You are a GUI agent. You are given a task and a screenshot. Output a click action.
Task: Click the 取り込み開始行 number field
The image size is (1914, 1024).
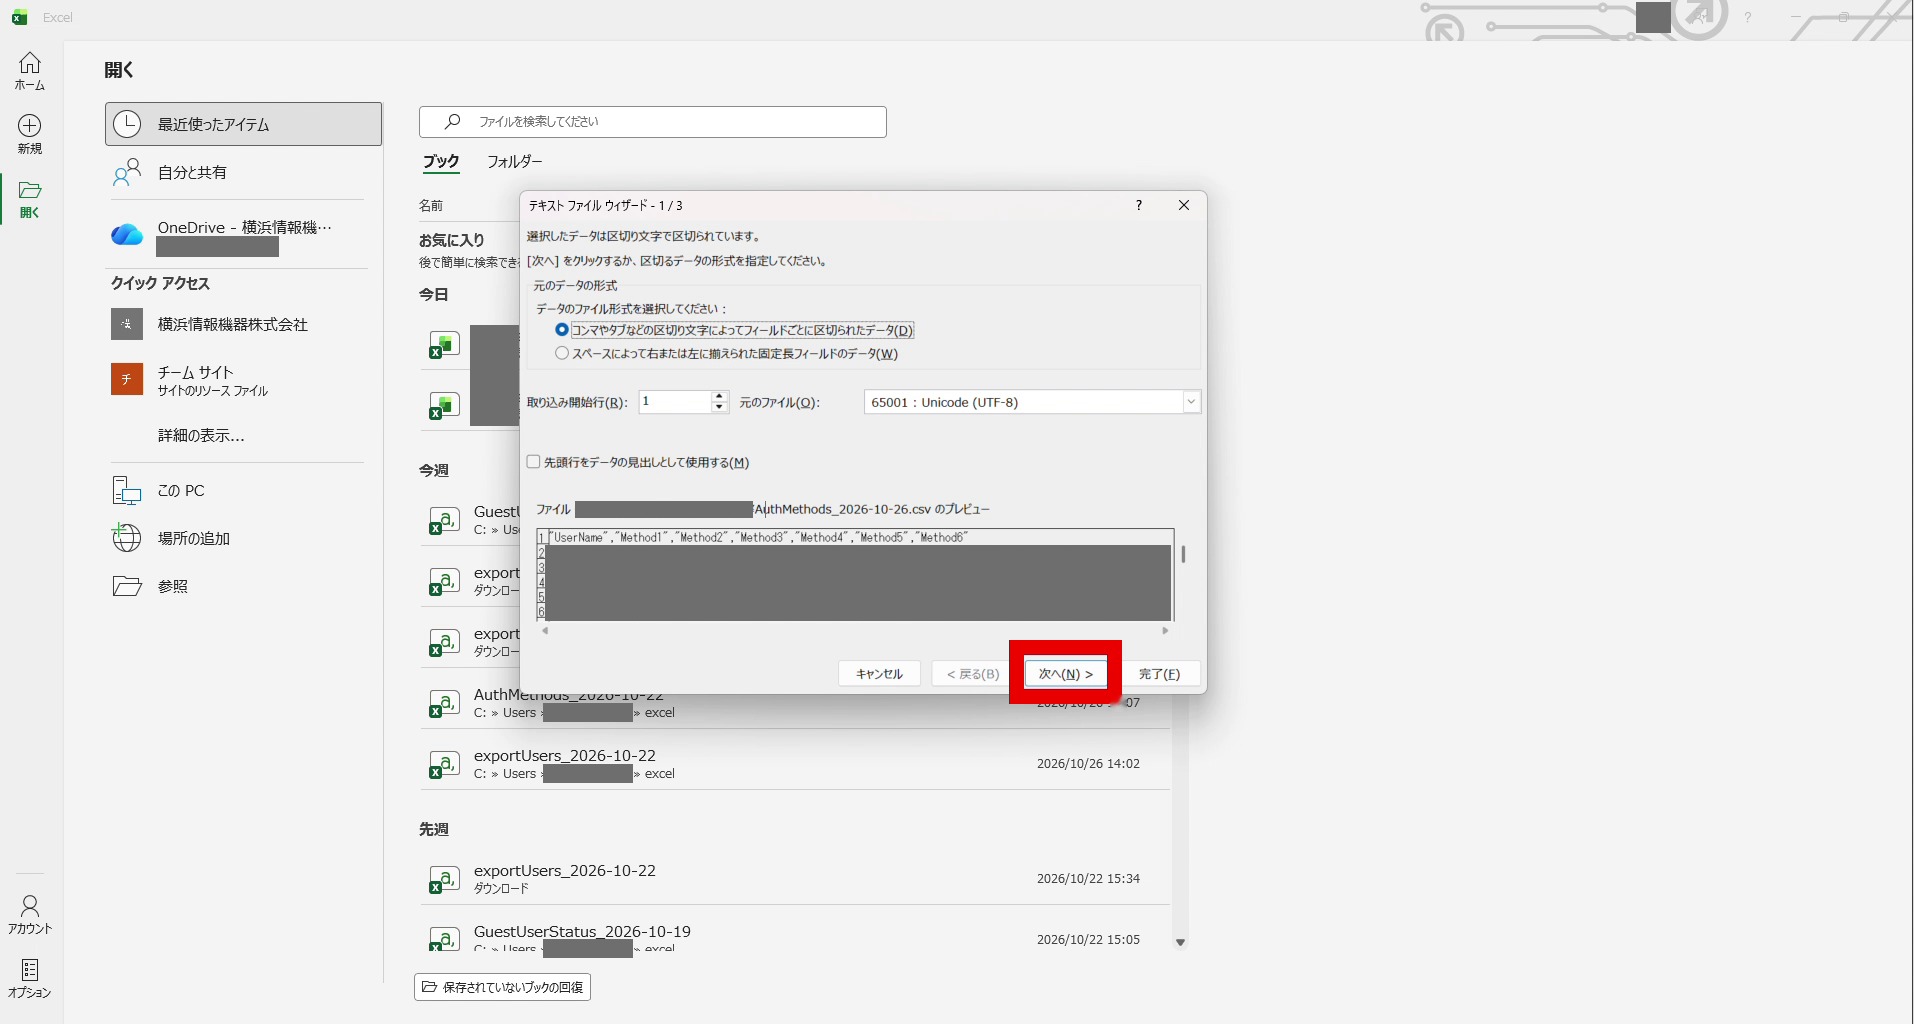(675, 402)
